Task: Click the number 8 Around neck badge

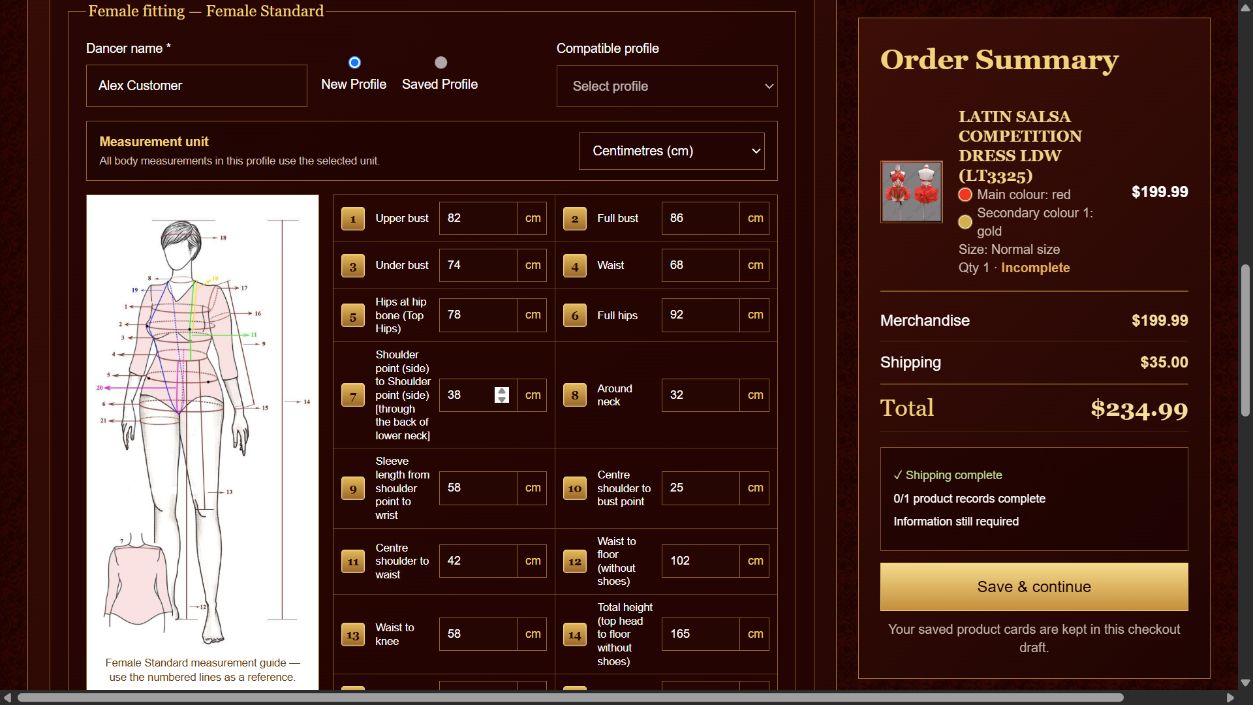Action: (x=575, y=395)
